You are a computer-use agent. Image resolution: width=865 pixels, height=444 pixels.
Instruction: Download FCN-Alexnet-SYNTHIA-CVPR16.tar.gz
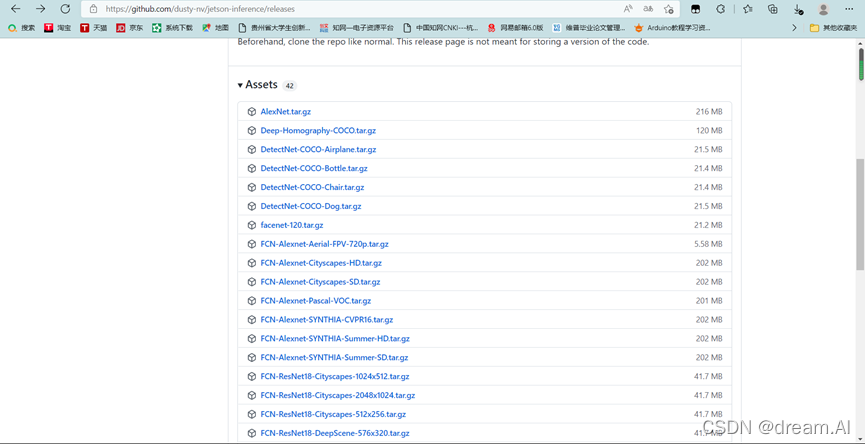point(327,319)
